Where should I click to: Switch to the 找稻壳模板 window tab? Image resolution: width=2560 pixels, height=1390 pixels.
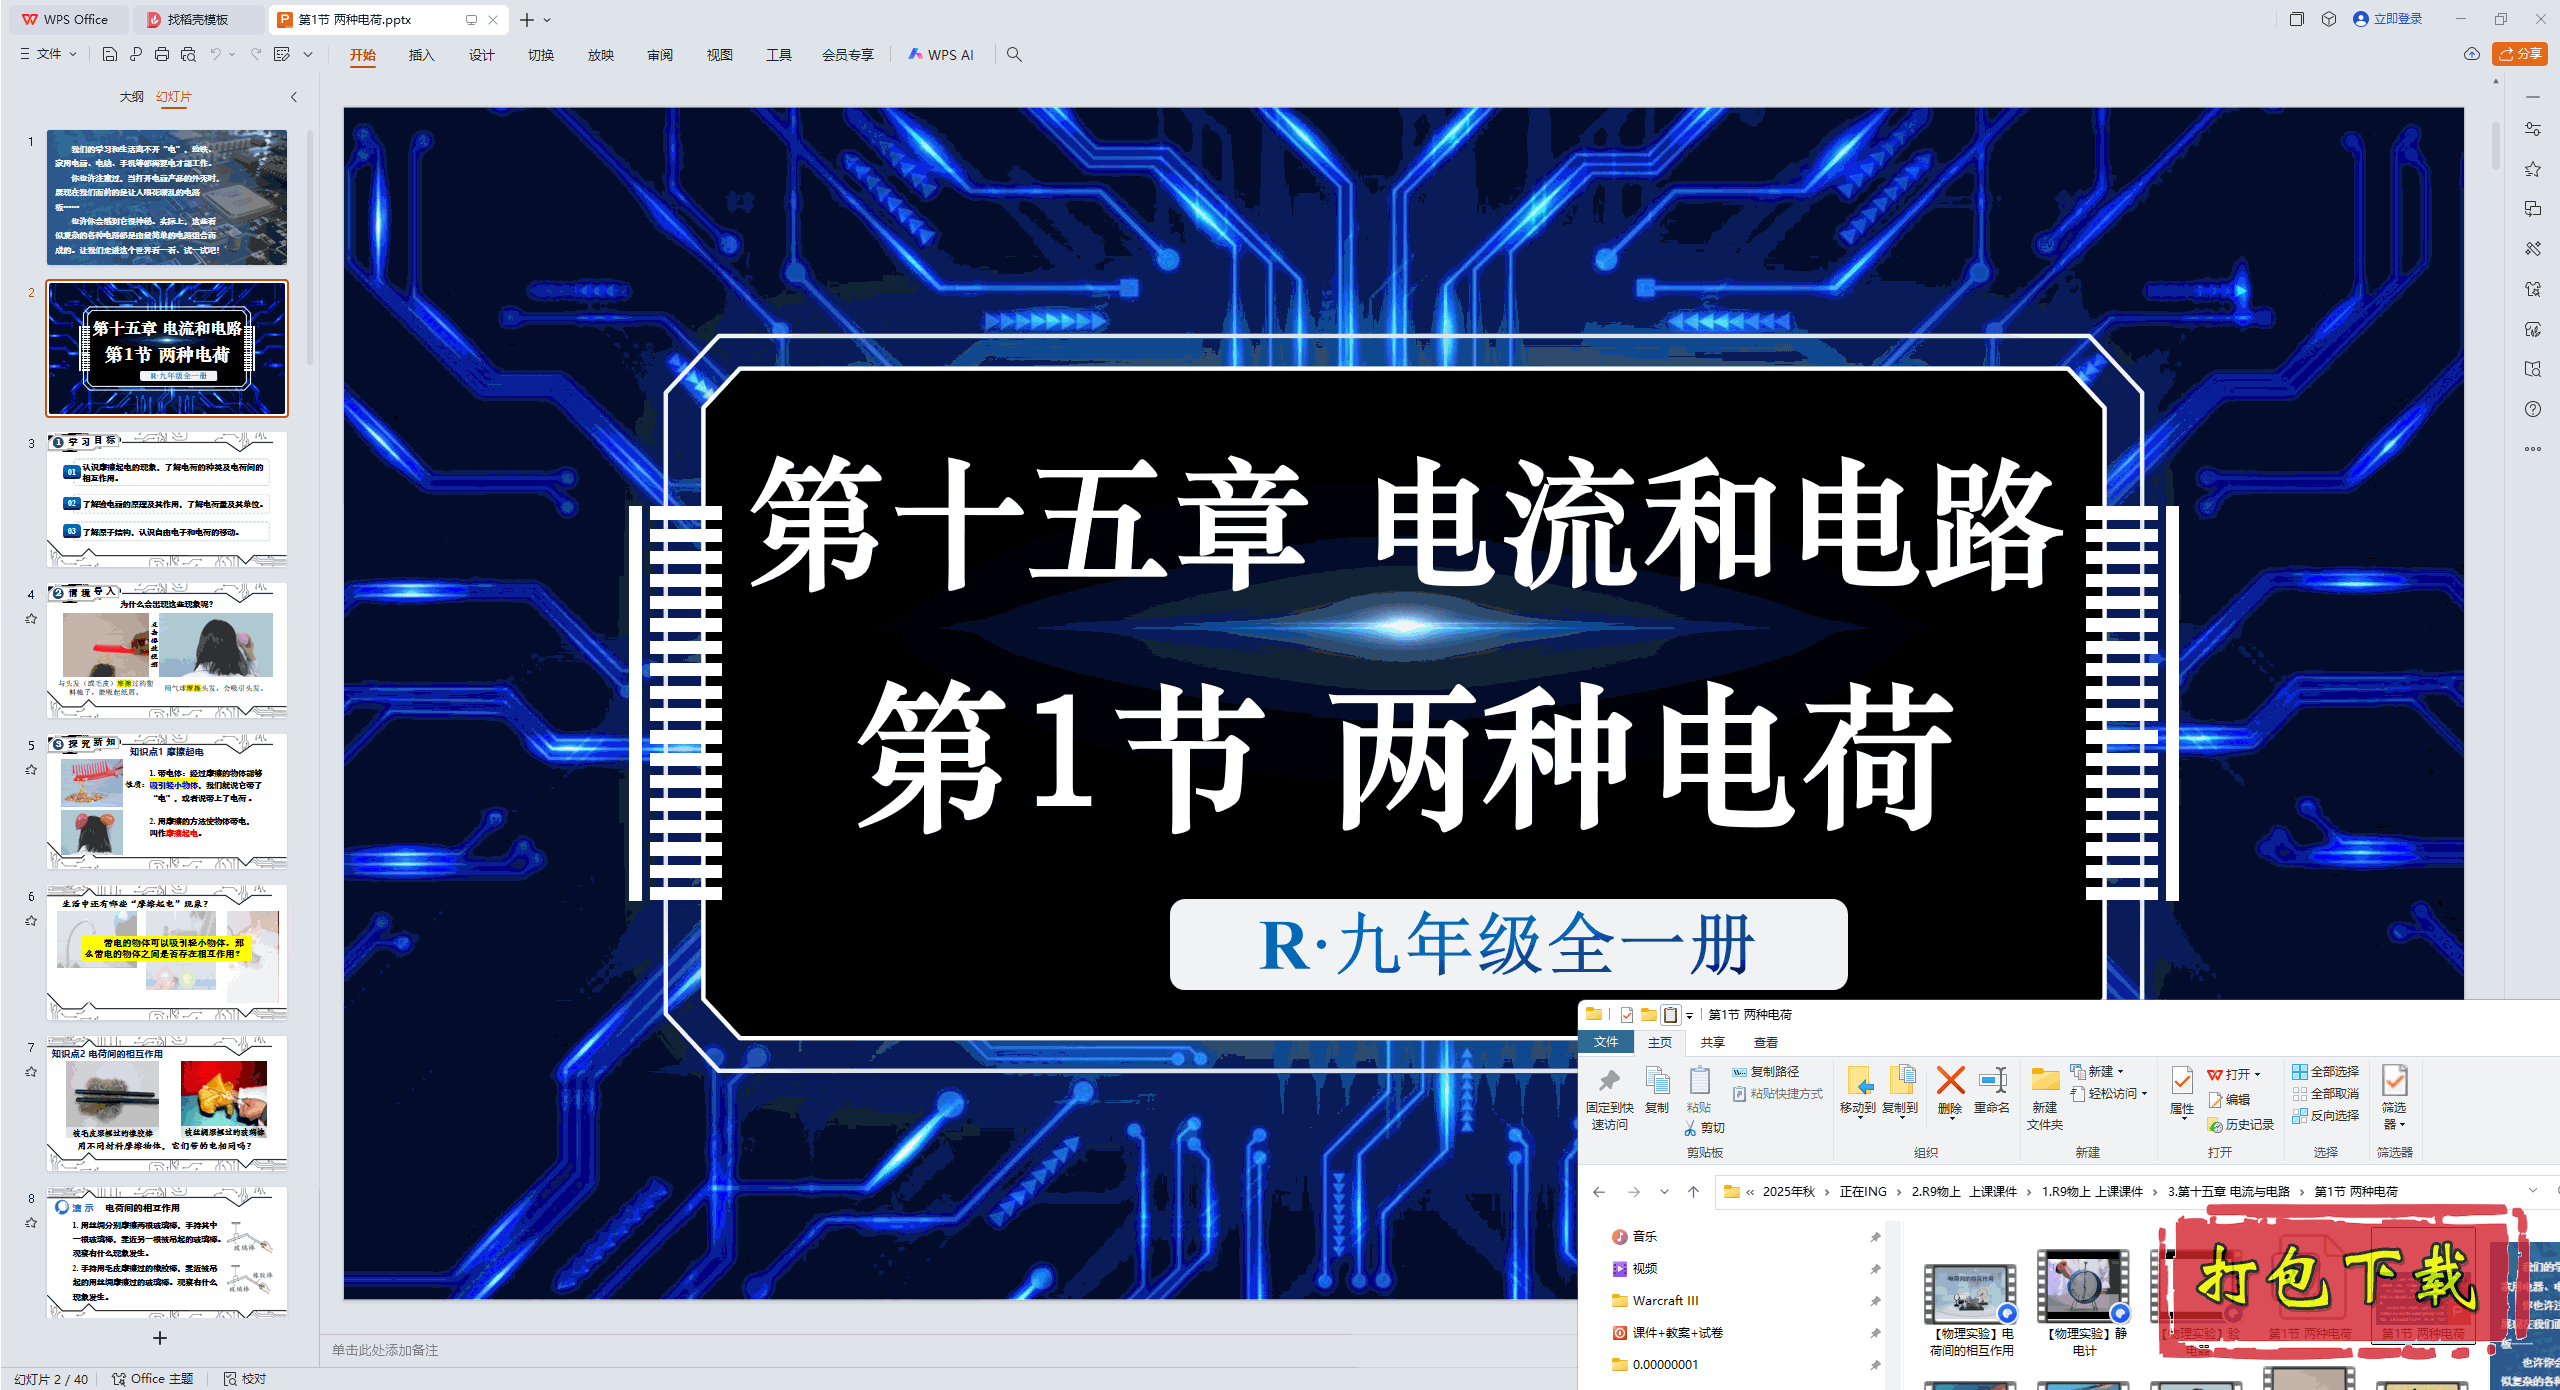(x=198, y=19)
